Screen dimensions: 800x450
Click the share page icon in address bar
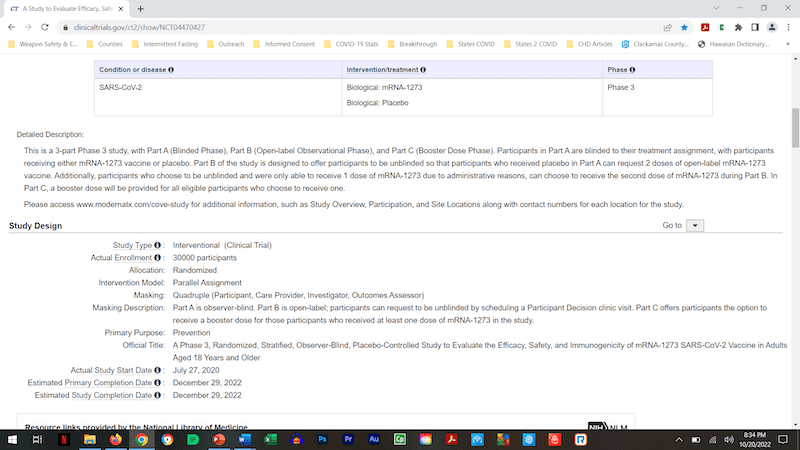(667, 28)
